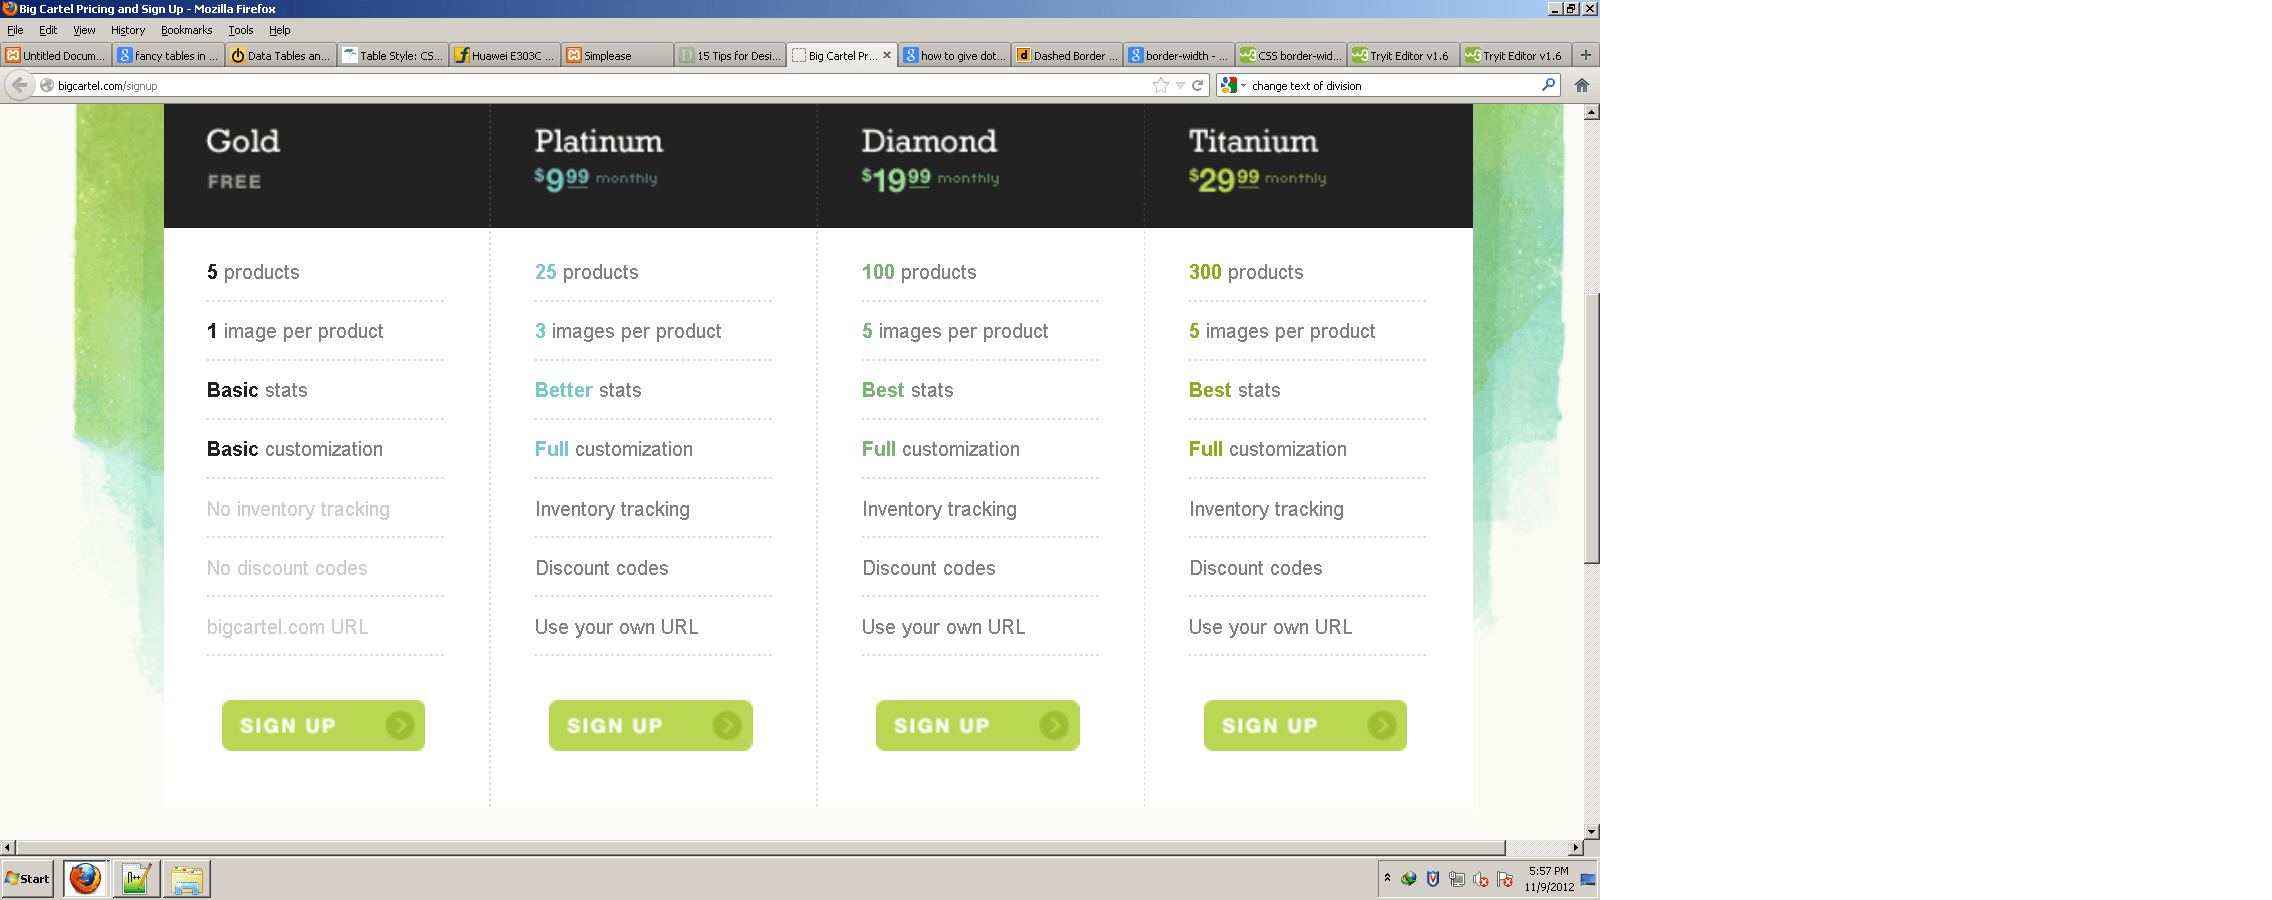Open the bookmark dropdown arrow in address bar
The width and height of the screenshot is (2272, 900).
[x=1178, y=86]
